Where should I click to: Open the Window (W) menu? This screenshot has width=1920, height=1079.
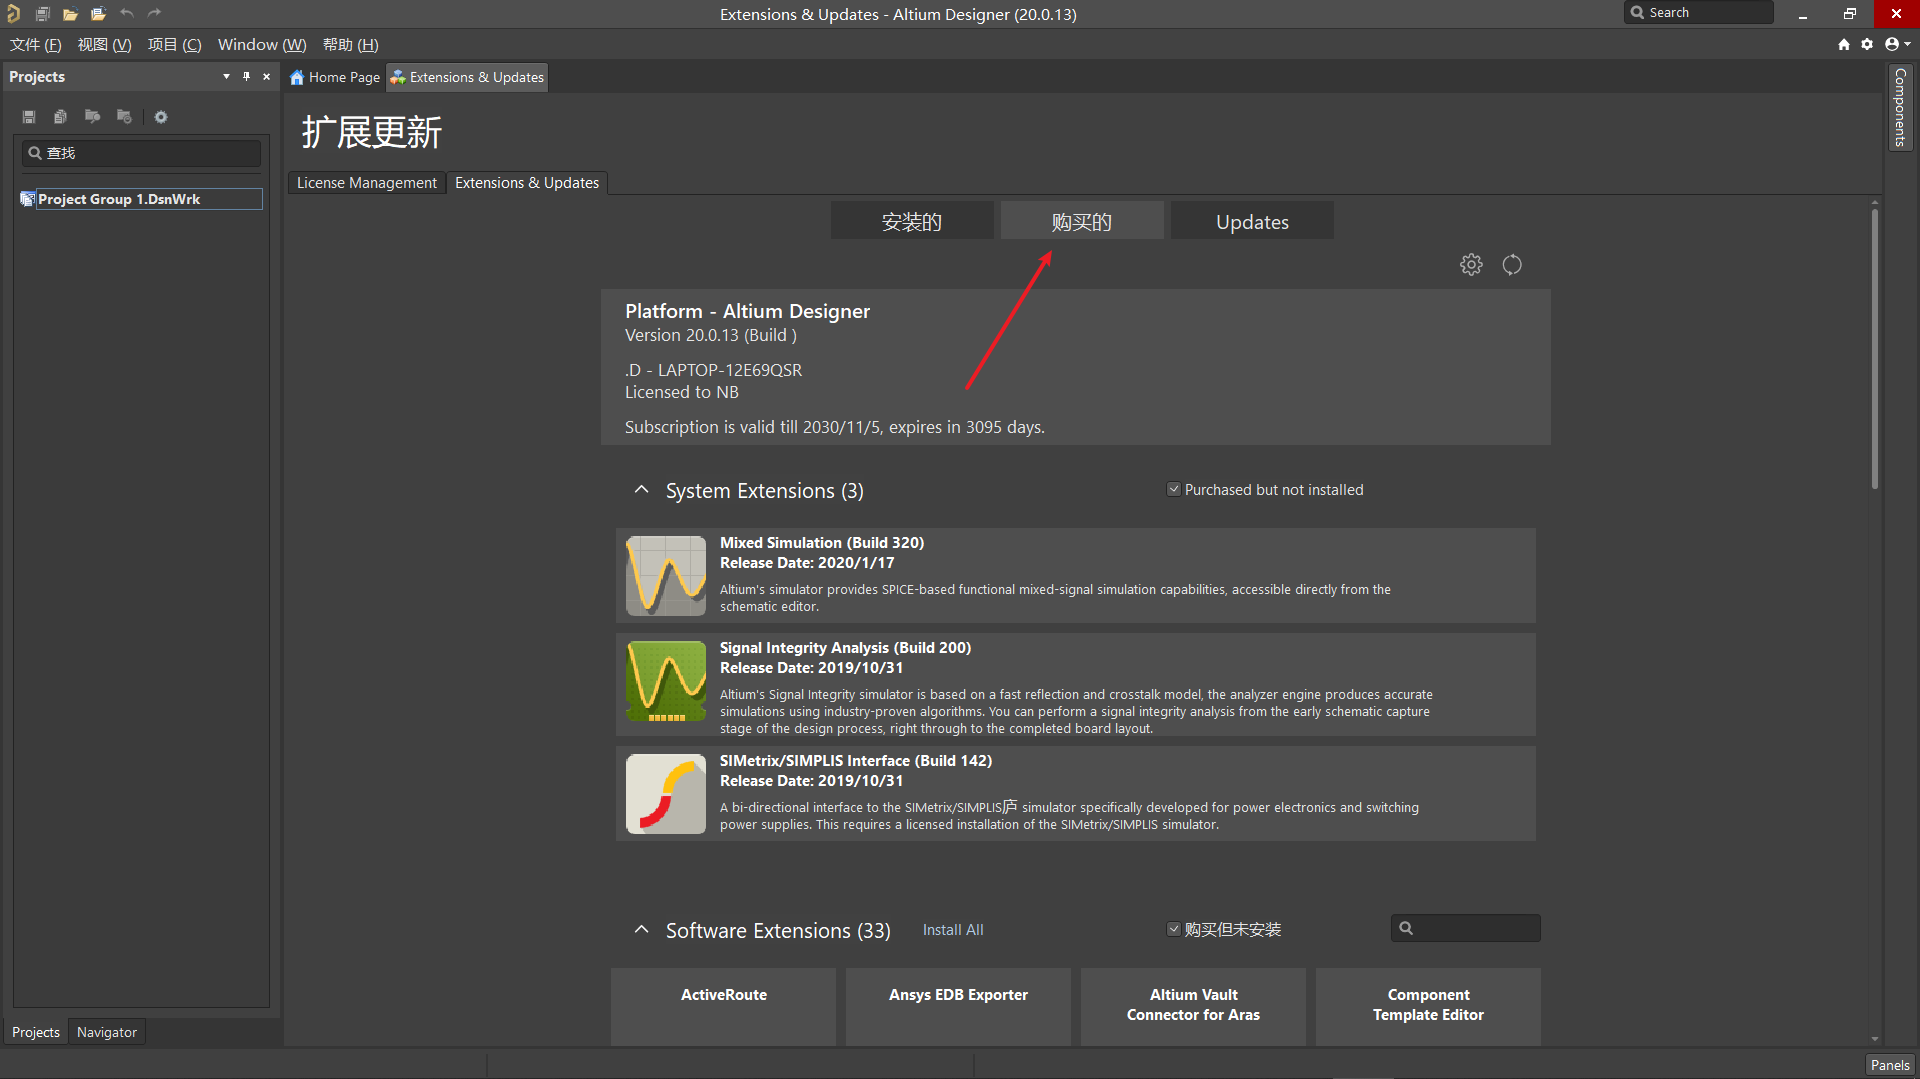[x=262, y=45]
